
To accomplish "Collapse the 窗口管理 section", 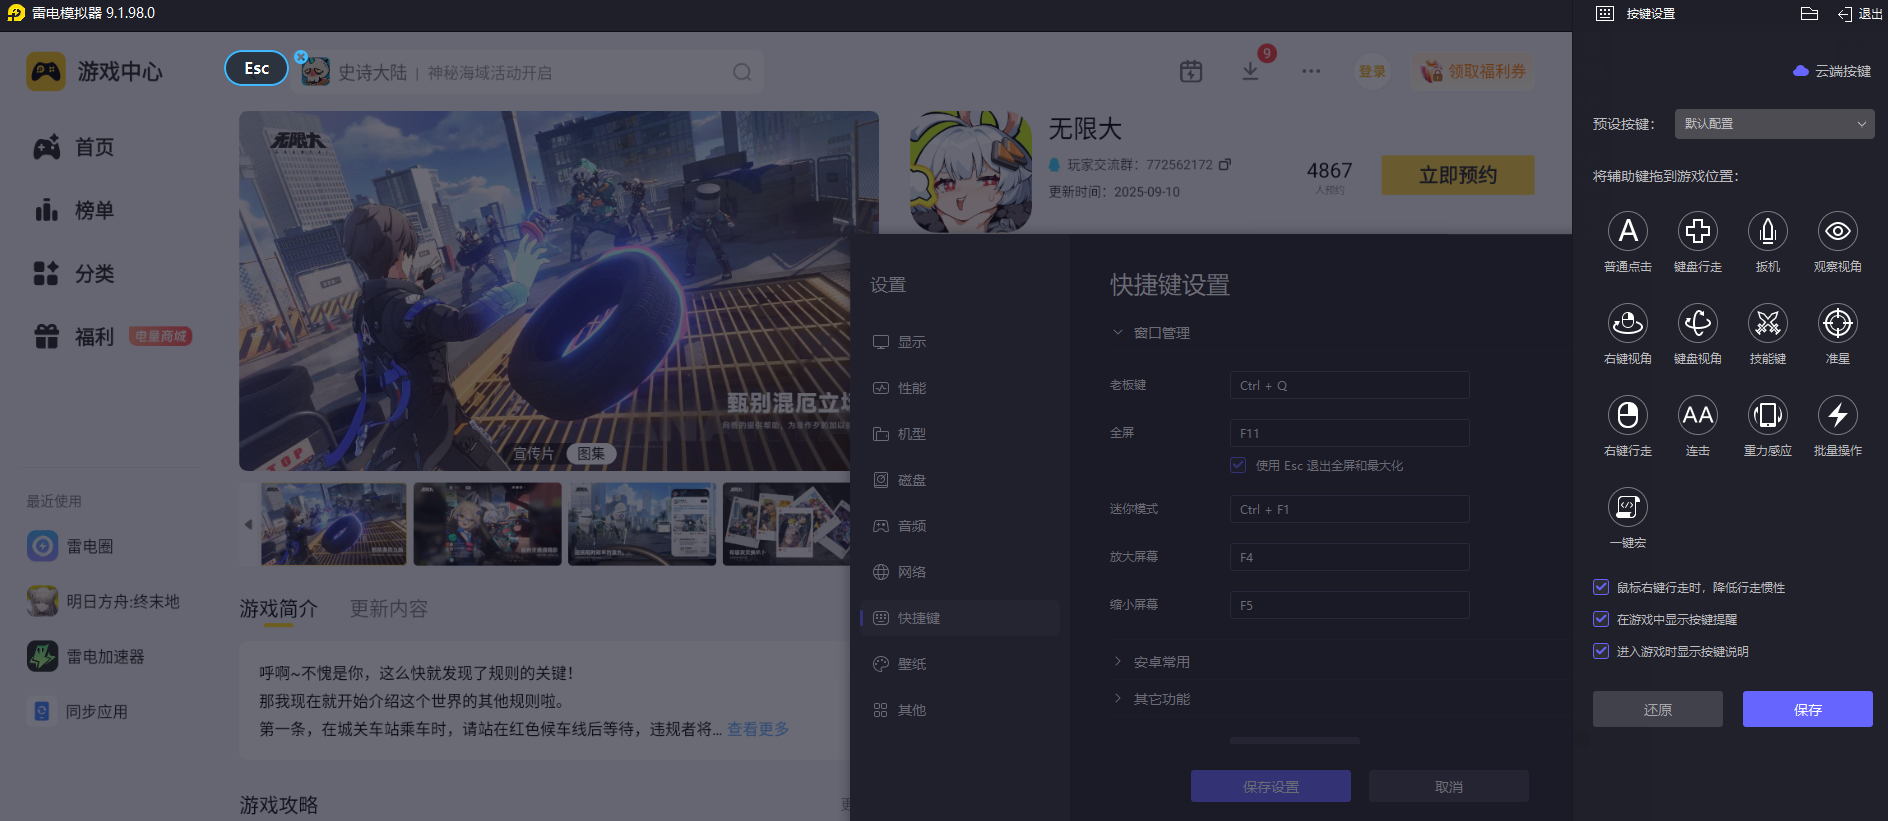I will point(1117,333).
